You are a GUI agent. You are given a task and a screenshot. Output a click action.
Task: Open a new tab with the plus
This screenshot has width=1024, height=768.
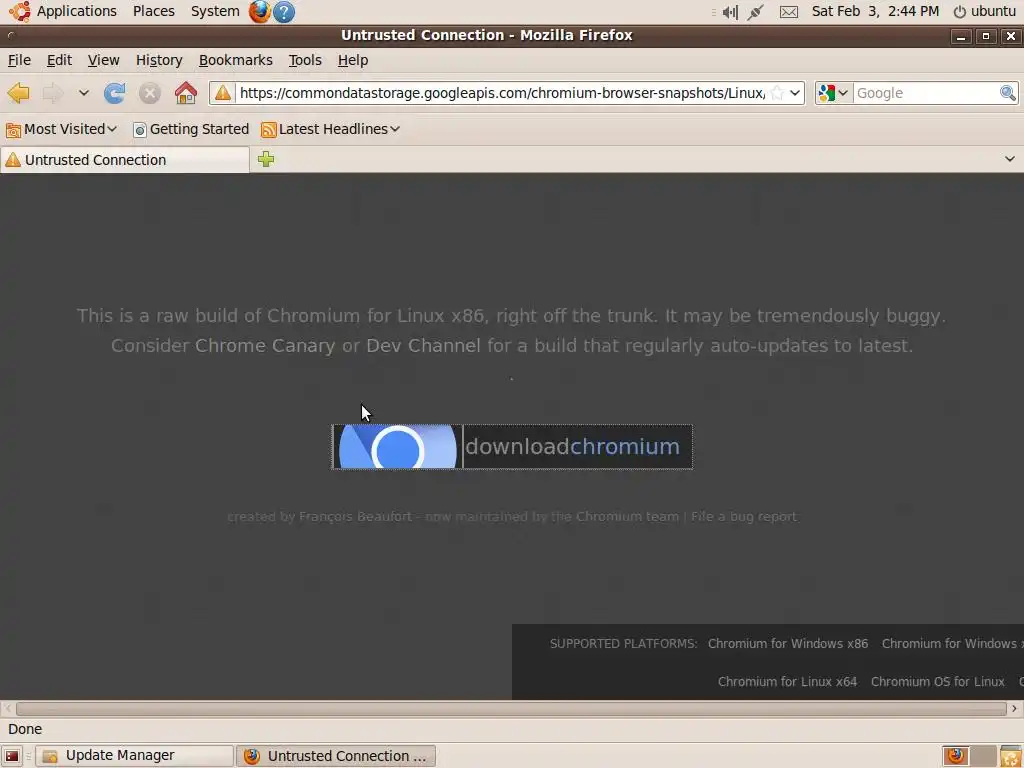[266, 159]
